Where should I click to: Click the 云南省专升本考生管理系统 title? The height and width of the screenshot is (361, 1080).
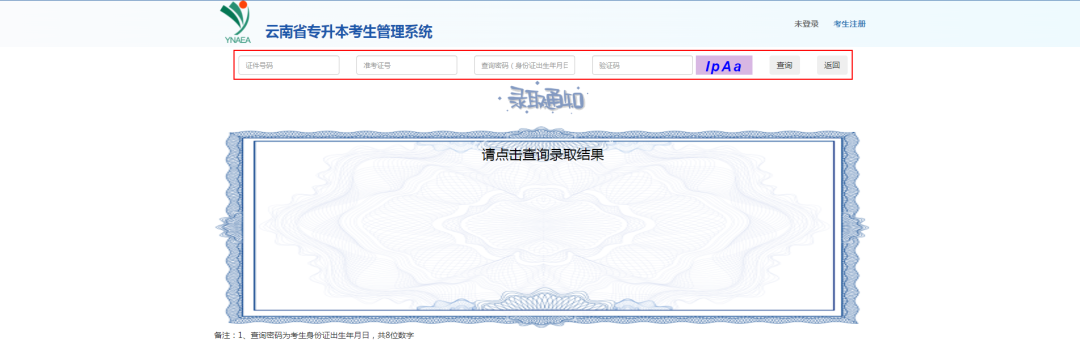[349, 32]
